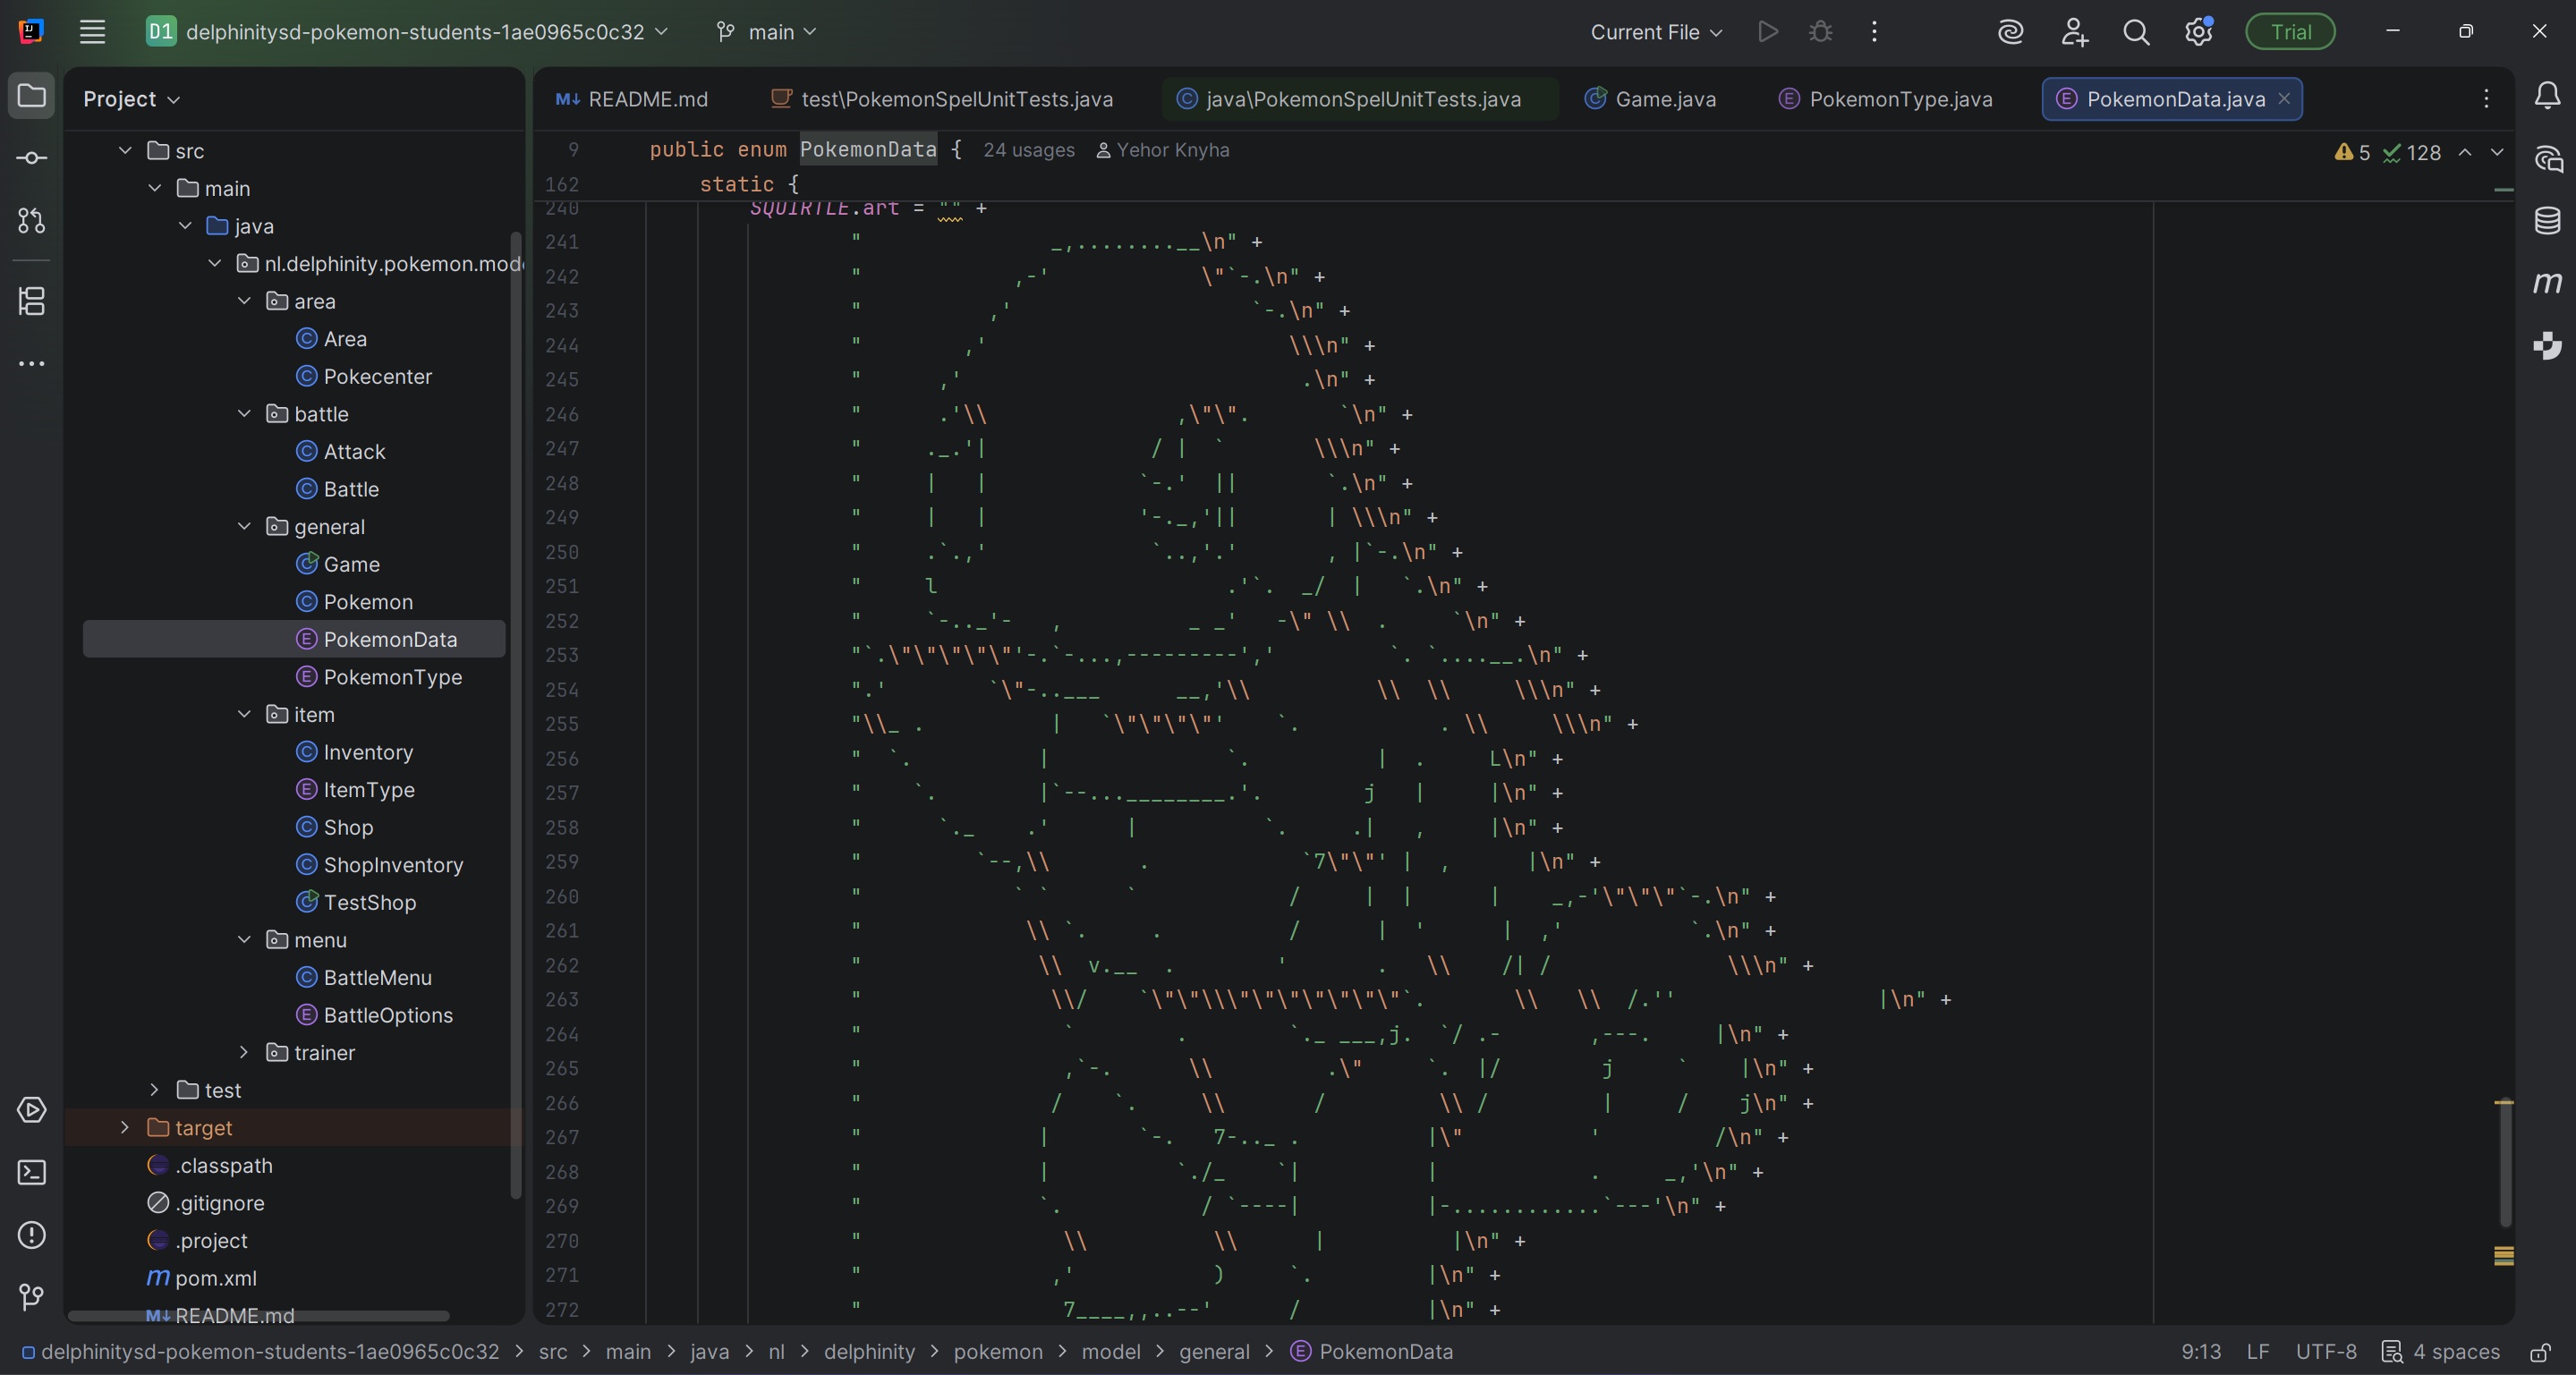Toggle file writable lock in status bar
Viewport: 2576px width, 1375px height.
2541,1353
